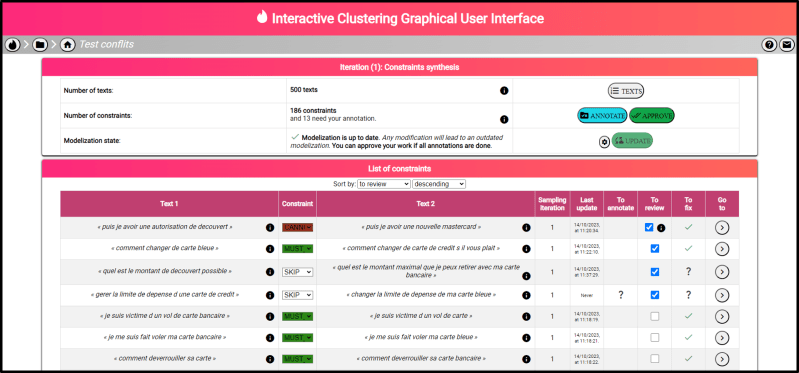This screenshot has width=799, height=373.
Task: Uncheck To review for 'comment changer de carte bleue' row
Action: coord(655,249)
